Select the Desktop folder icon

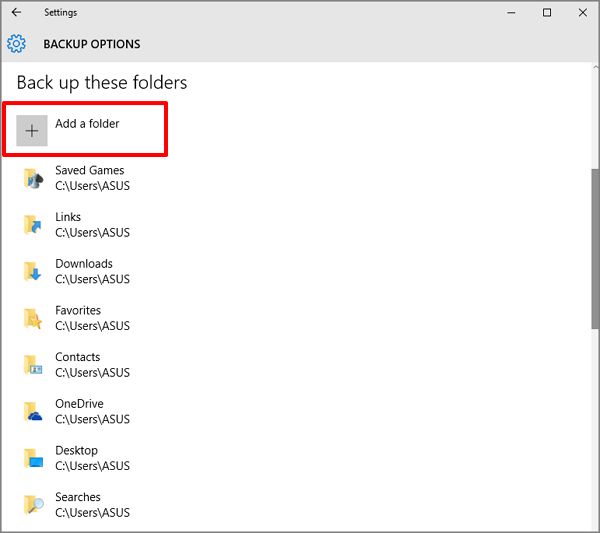pyautogui.click(x=34, y=458)
